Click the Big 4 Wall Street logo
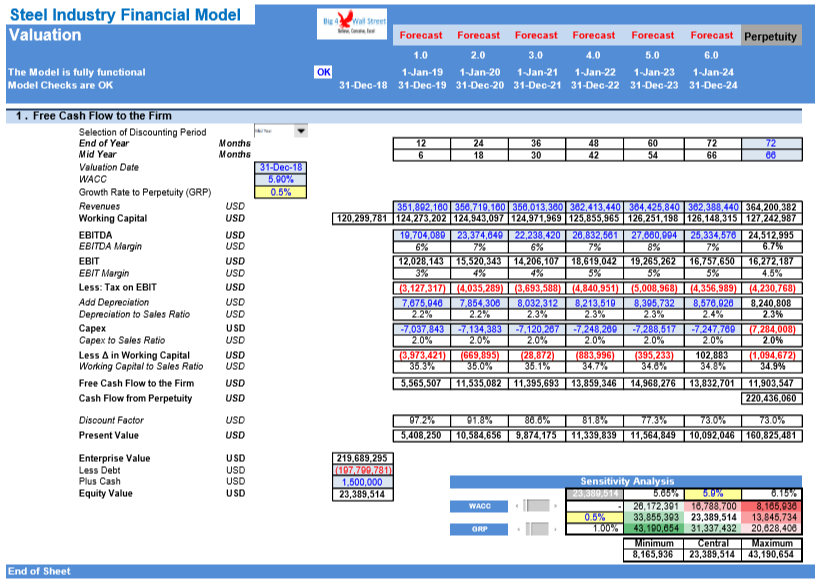The height and width of the screenshot is (587, 829). tap(352, 24)
